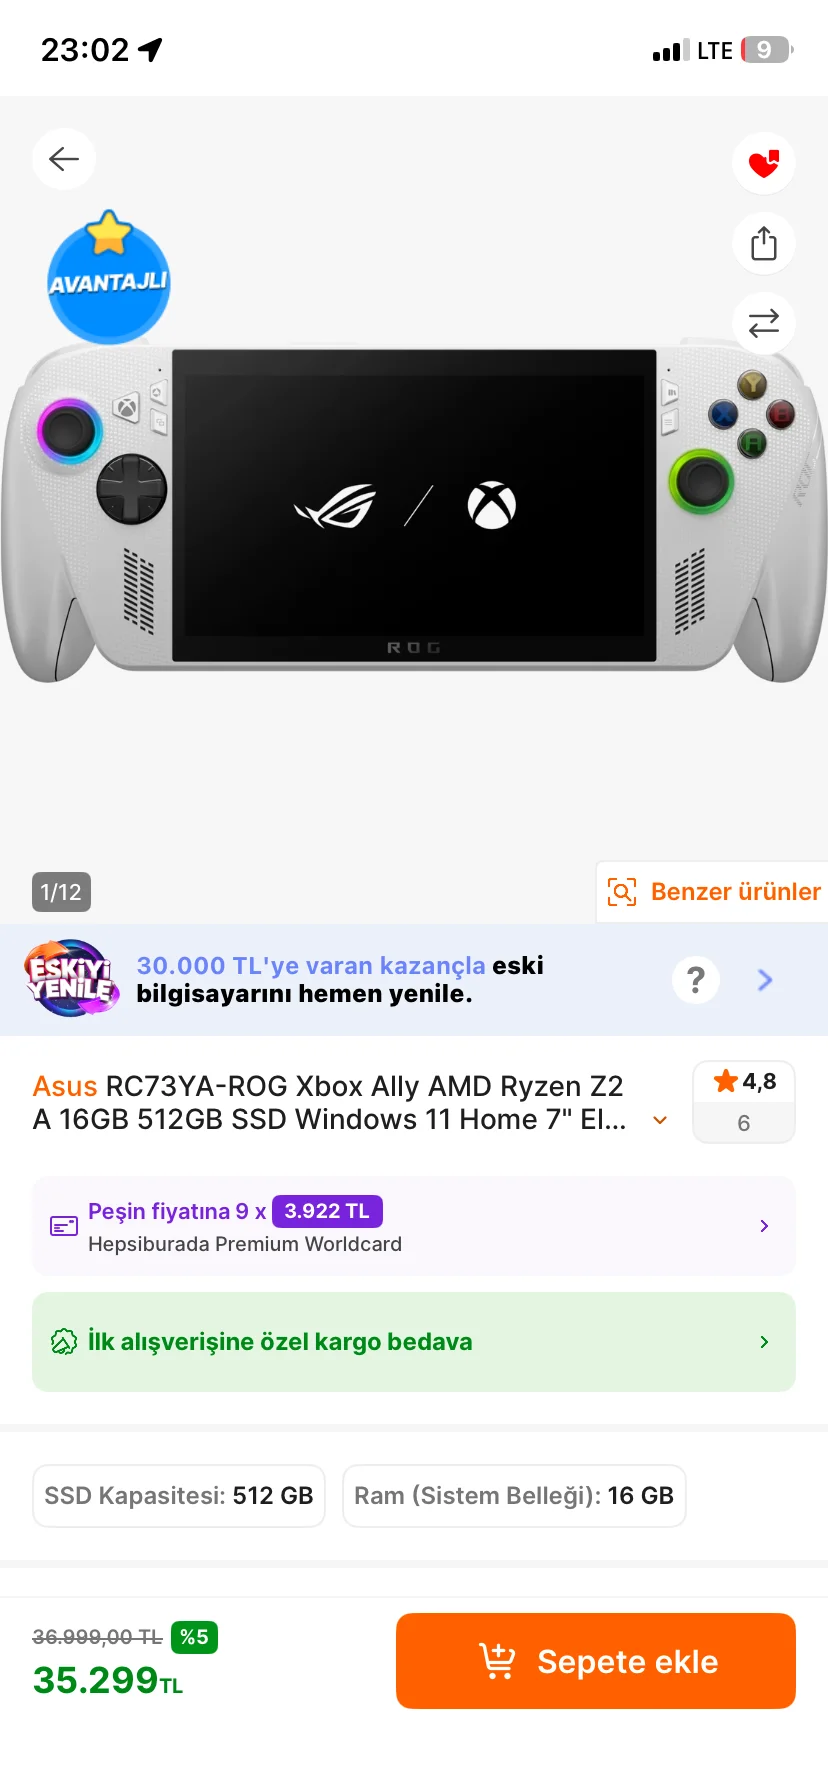The width and height of the screenshot is (828, 1792).
Task: Toggle the red heart favorite icon
Action: pos(764,163)
